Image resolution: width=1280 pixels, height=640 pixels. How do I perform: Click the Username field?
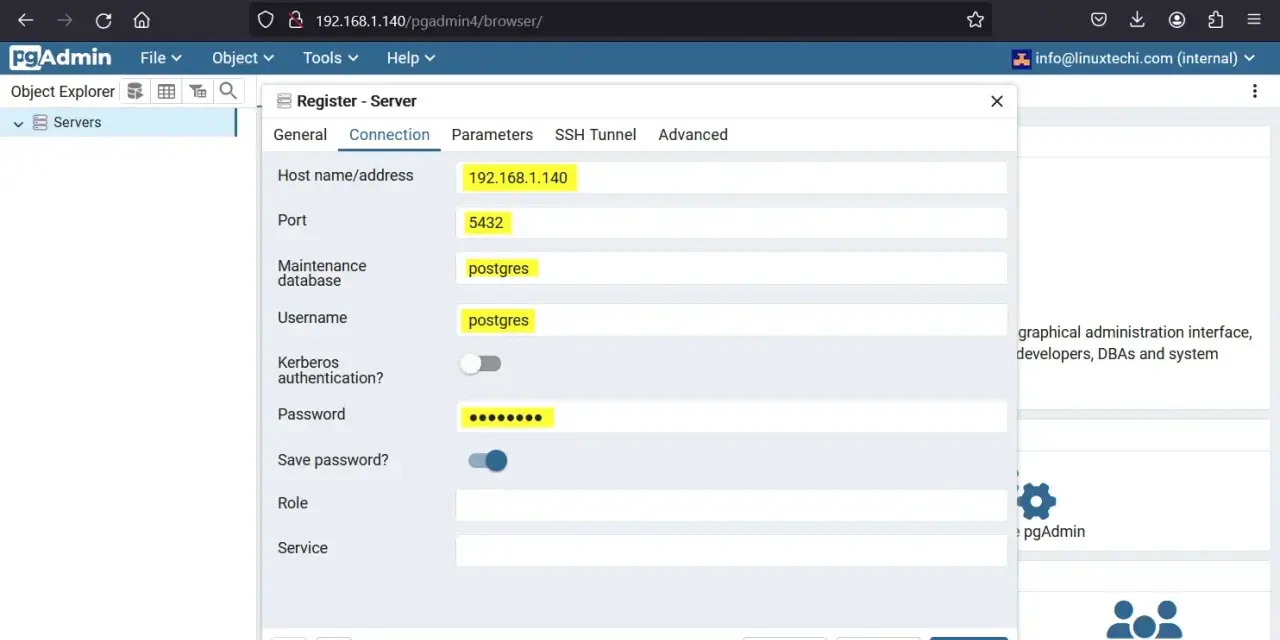[x=731, y=320]
